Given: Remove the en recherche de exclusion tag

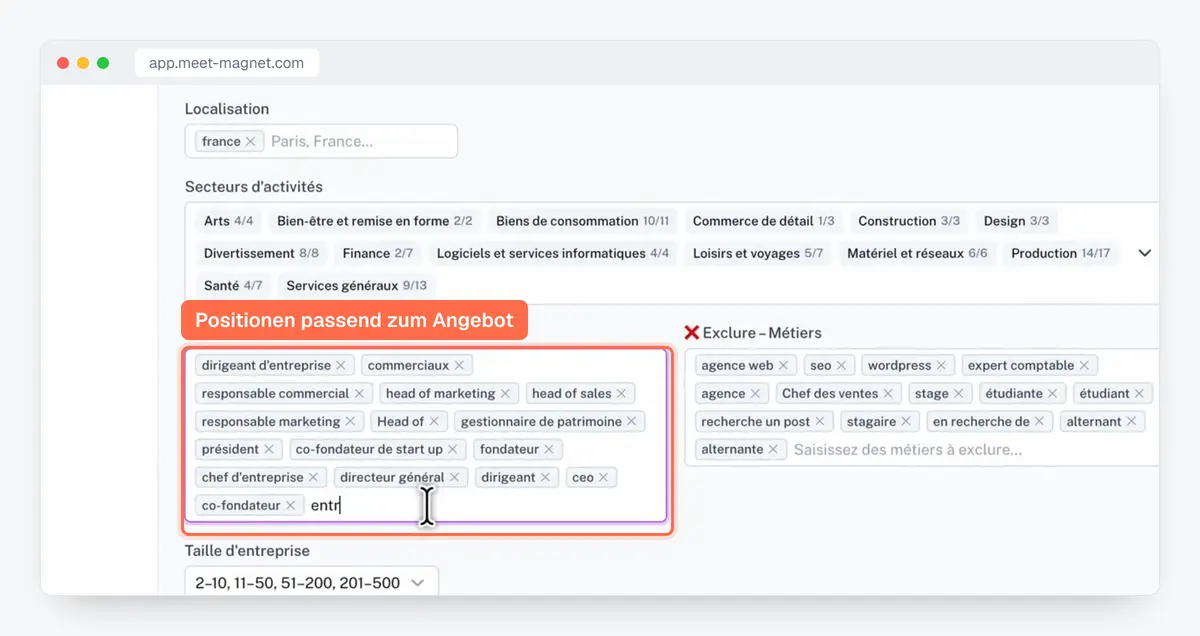Looking at the screenshot, I should tap(1039, 422).
